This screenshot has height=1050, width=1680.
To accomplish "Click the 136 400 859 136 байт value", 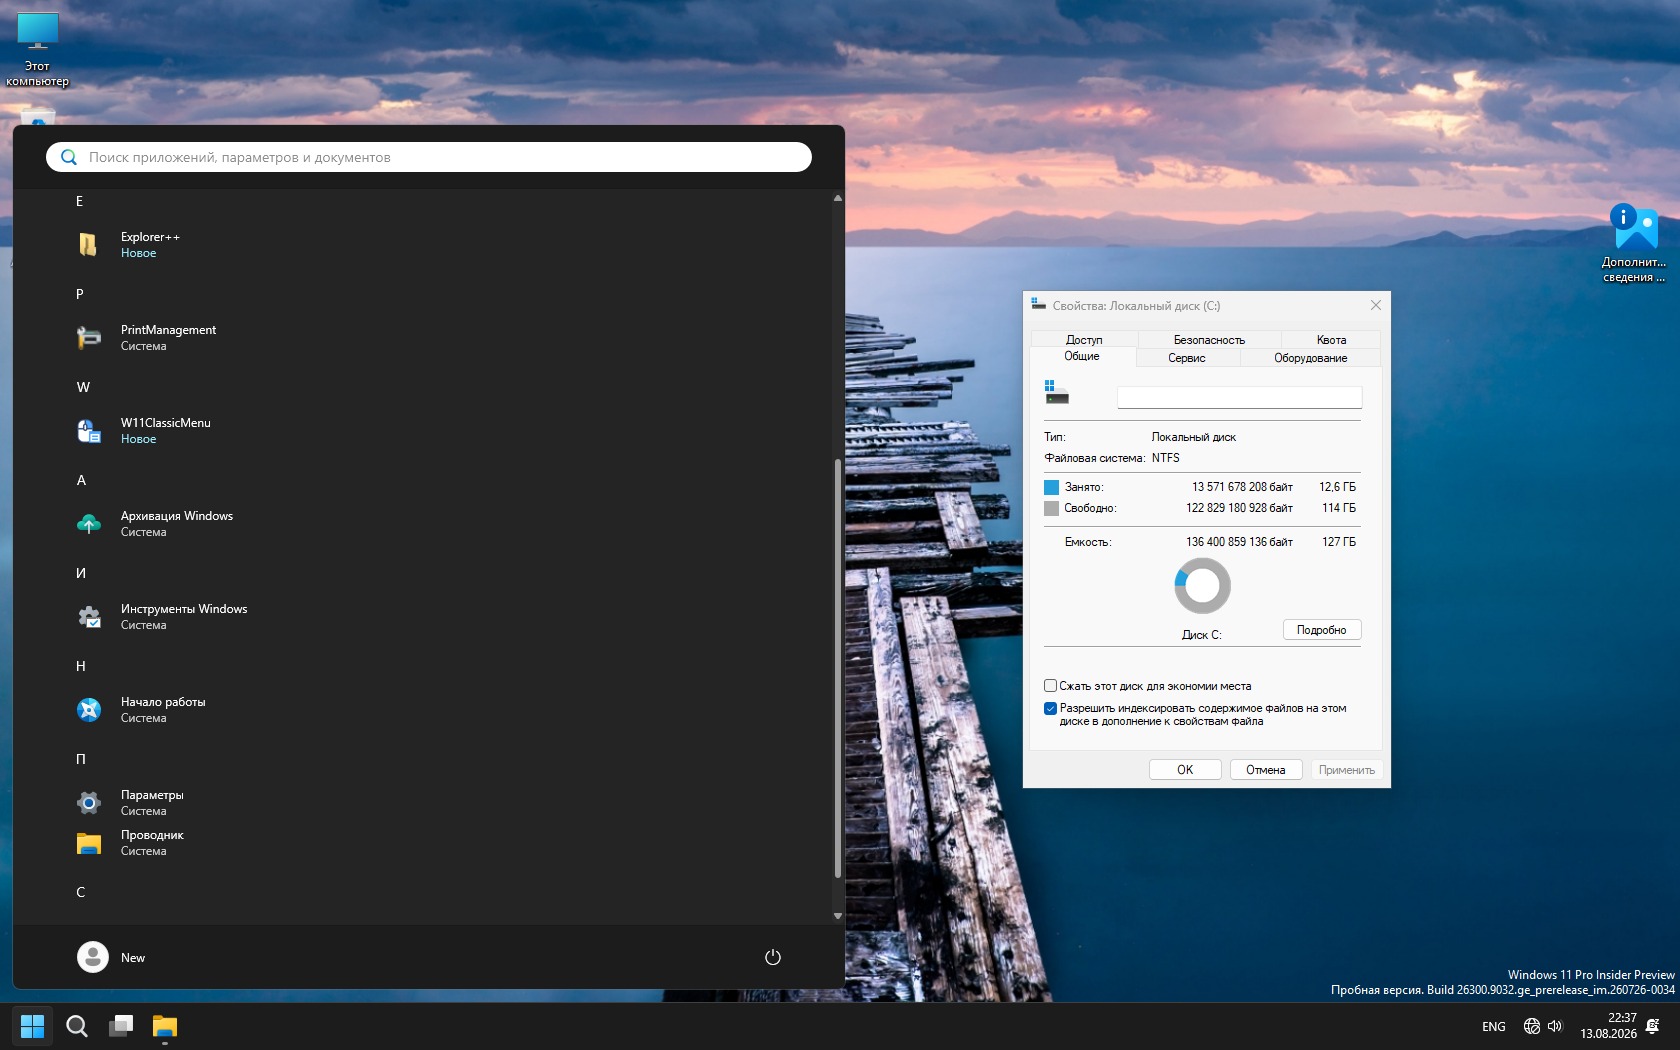I will click(x=1239, y=542).
